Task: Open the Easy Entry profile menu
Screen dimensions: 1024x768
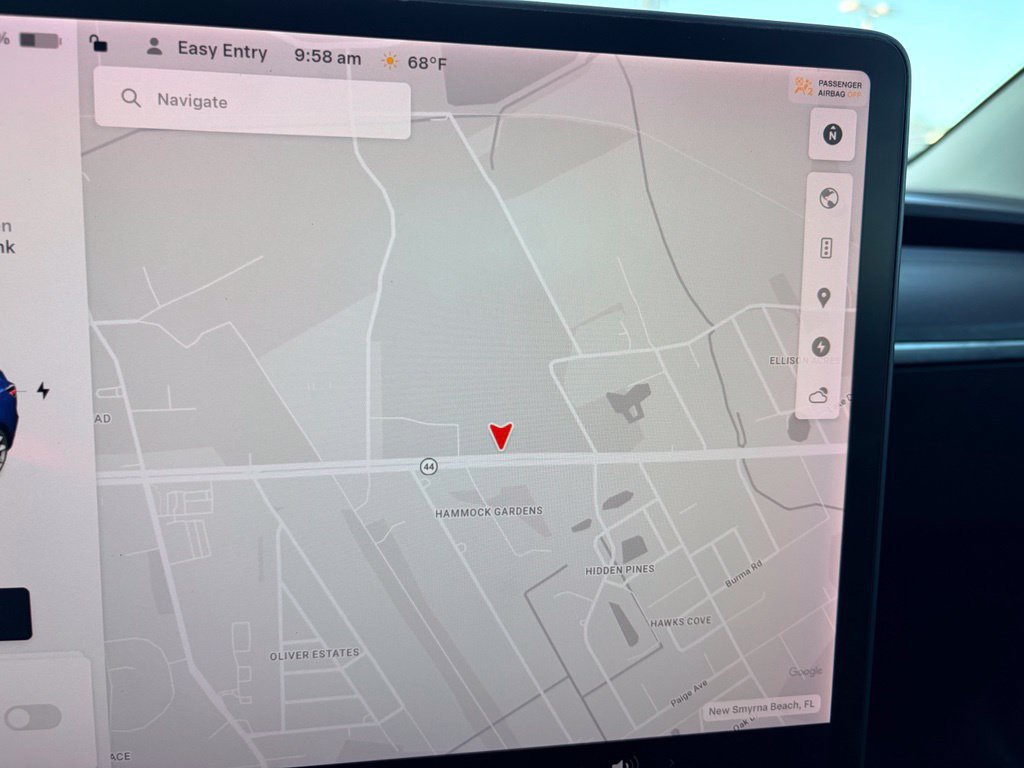Action: coord(223,50)
